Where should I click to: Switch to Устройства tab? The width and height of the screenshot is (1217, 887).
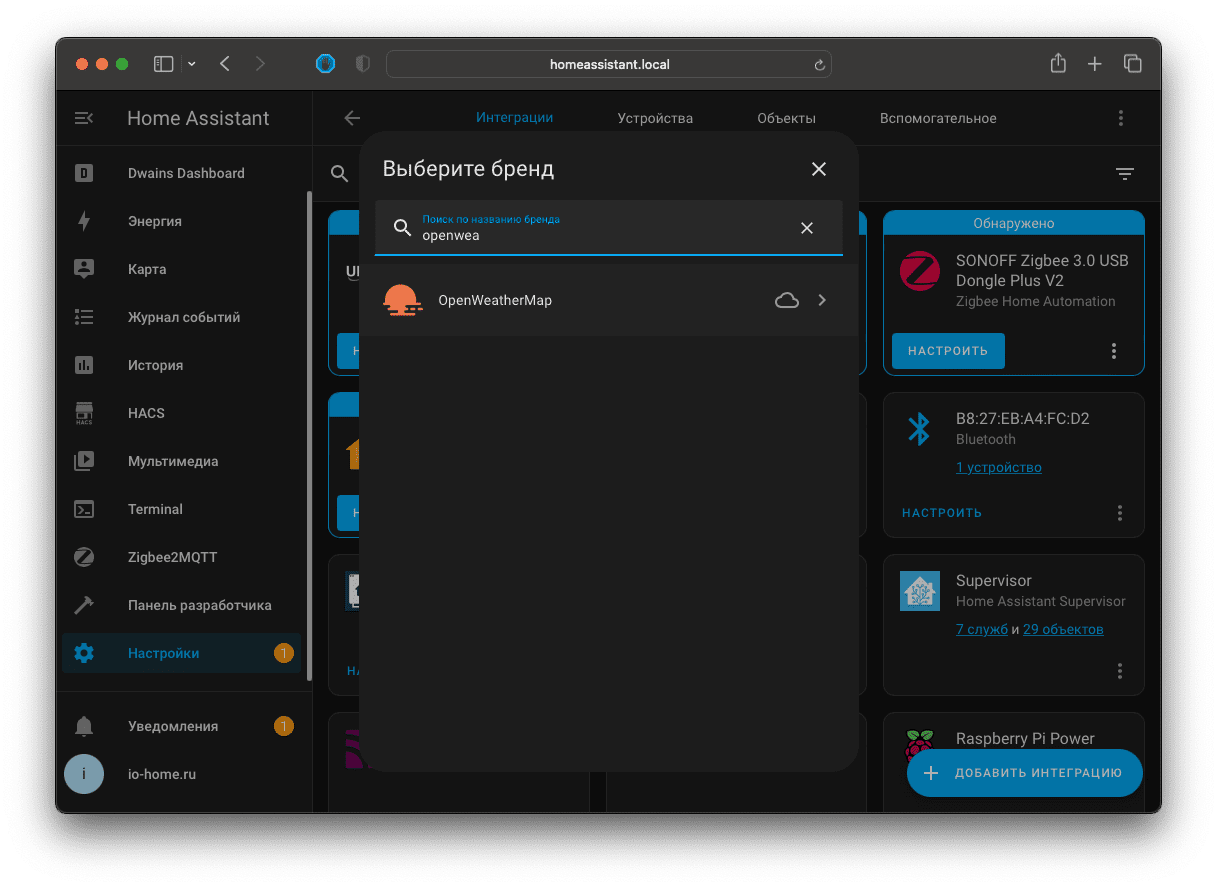(655, 118)
